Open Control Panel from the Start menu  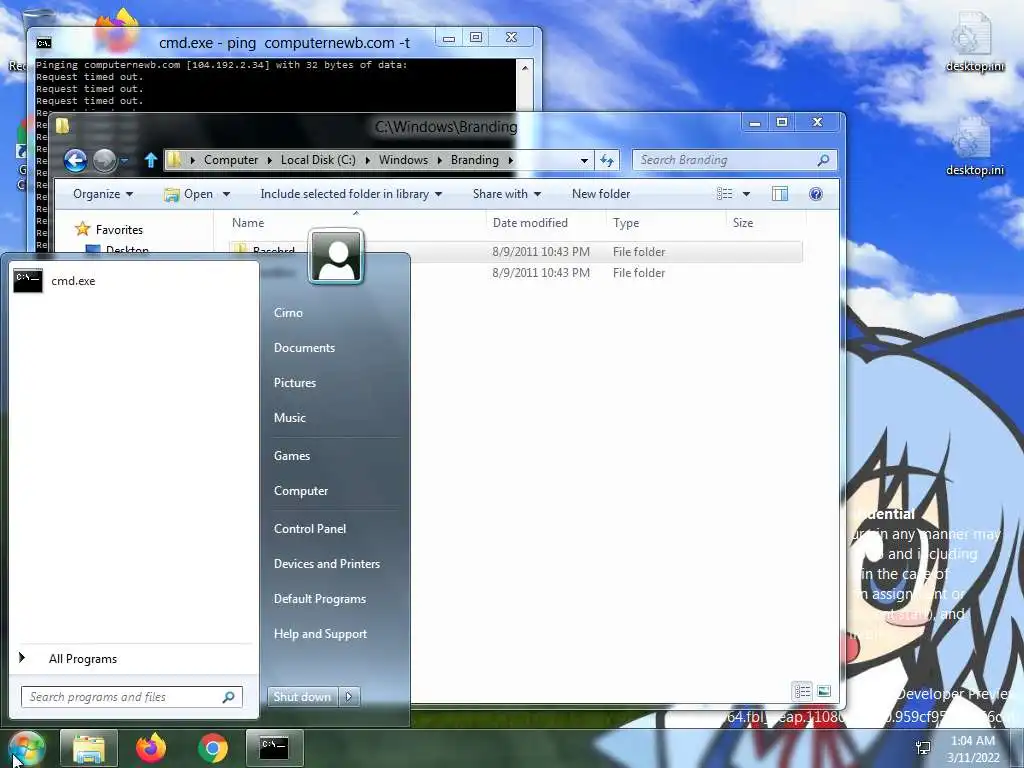pos(310,529)
